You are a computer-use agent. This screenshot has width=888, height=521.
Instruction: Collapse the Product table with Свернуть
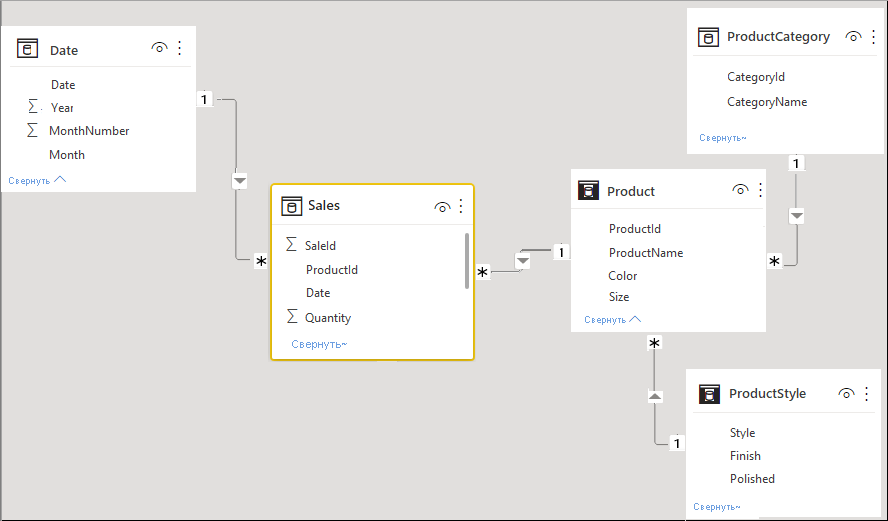click(x=613, y=320)
